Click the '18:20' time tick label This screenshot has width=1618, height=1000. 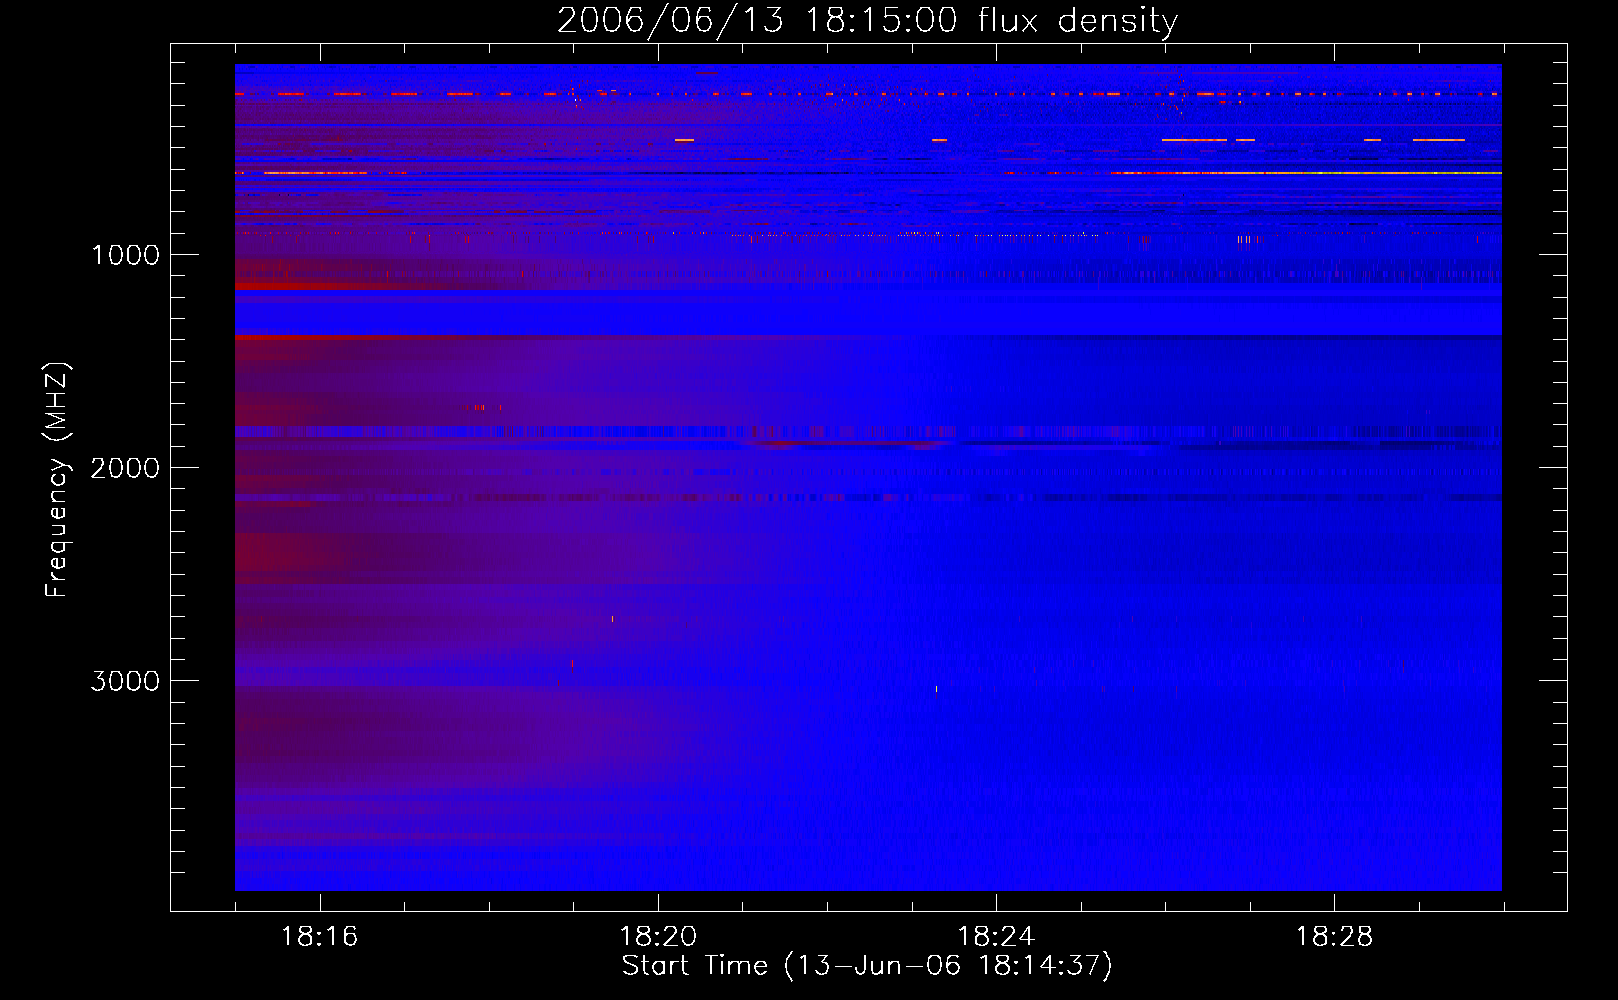(658, 937)
